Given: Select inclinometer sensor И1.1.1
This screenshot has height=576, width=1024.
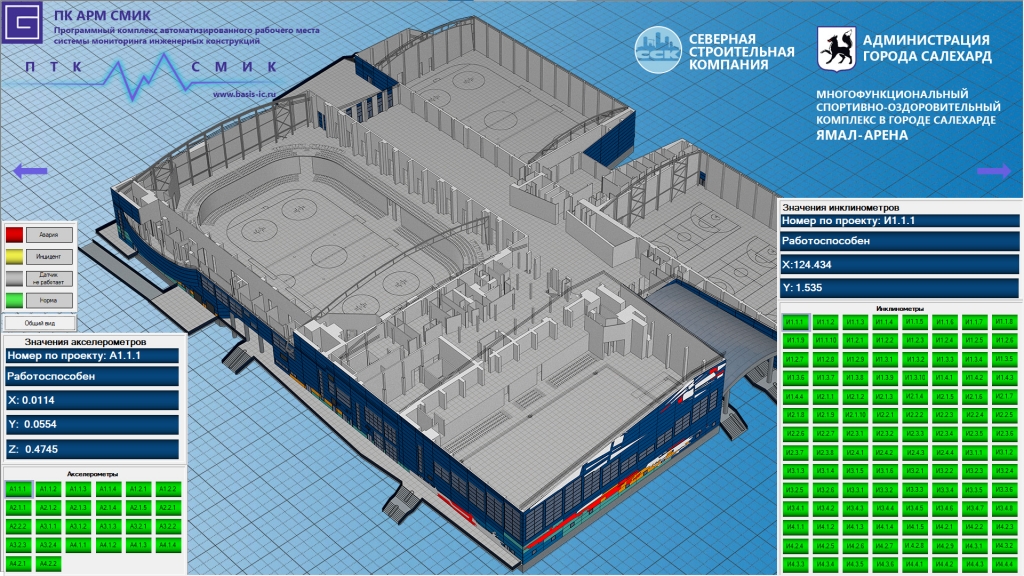Looking at the screenshot, I should point(796,322).
